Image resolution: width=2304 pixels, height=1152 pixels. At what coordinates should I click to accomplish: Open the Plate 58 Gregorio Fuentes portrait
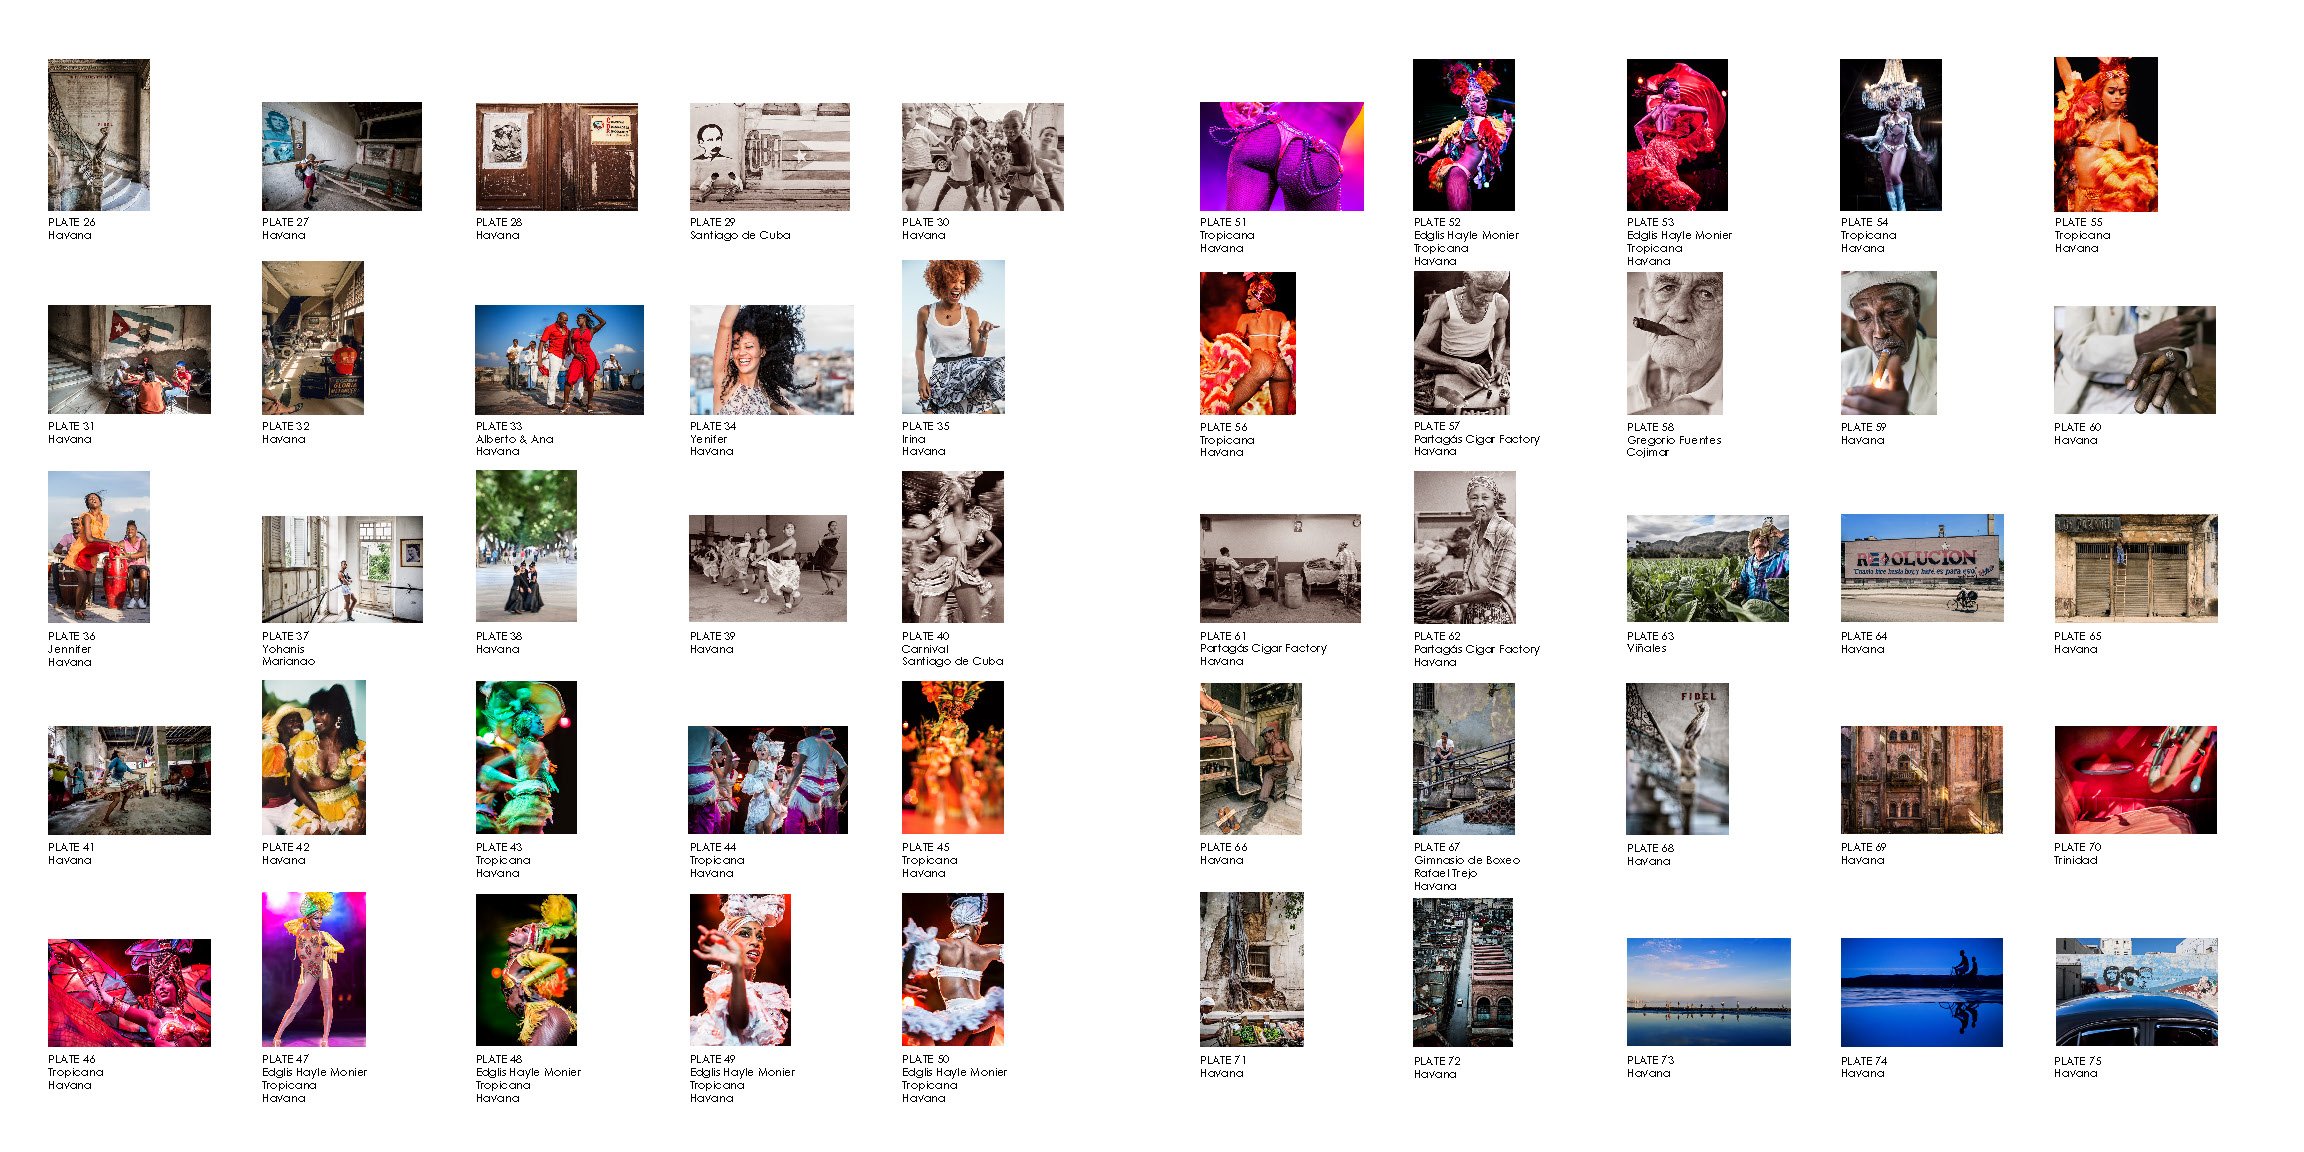point(1675,343)
